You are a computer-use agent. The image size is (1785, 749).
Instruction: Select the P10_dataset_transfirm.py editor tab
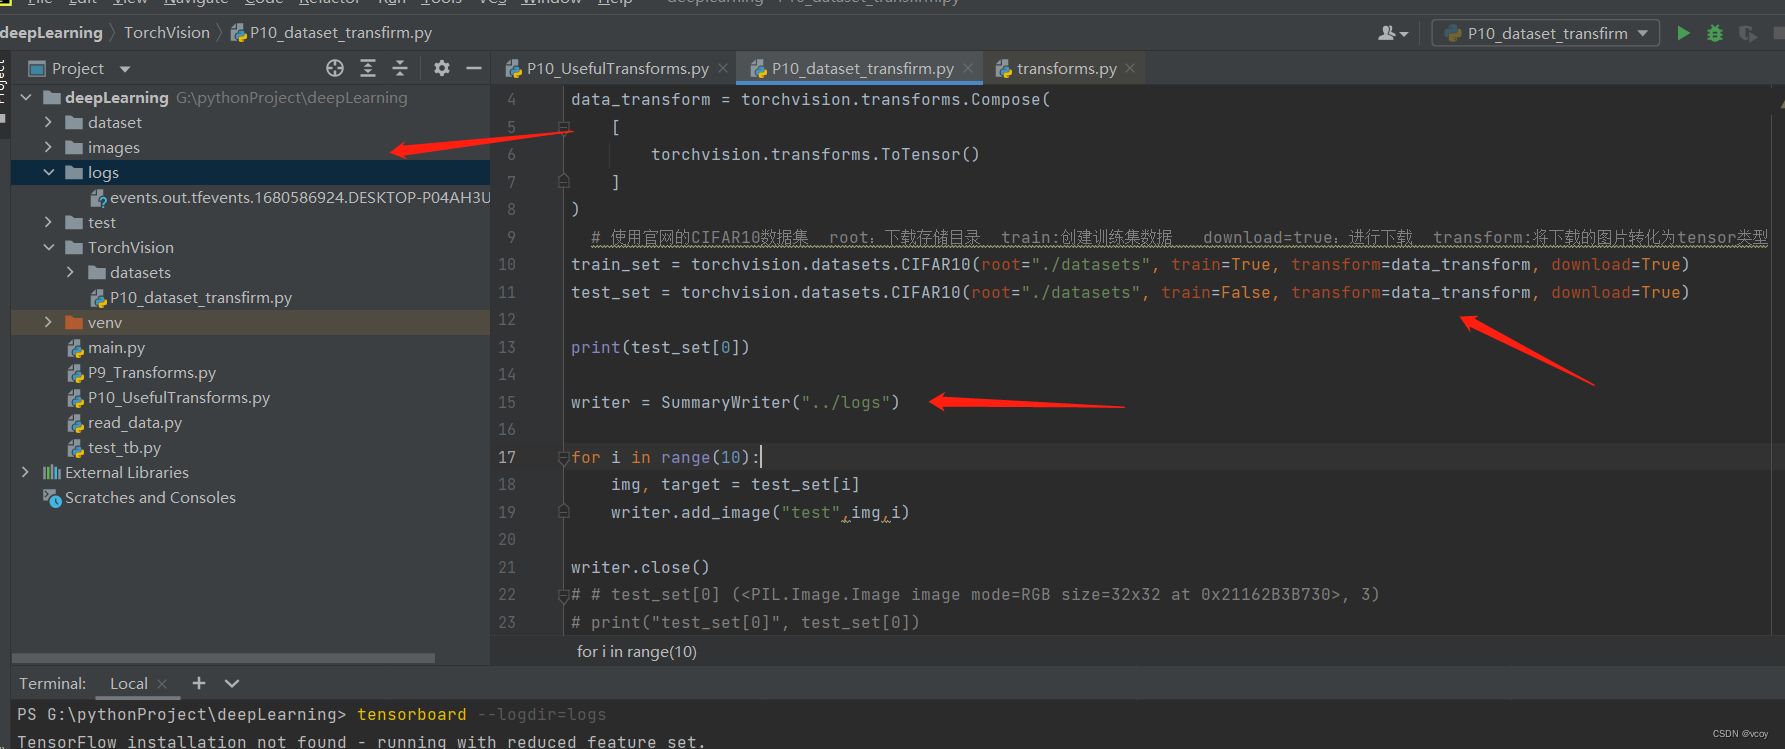point(862,68)
